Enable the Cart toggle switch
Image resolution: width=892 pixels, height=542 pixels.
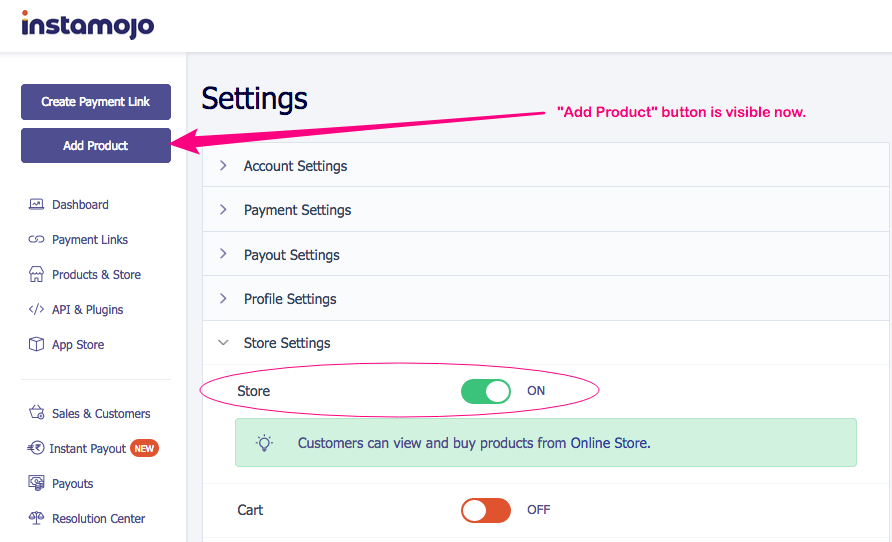tap(486, 510)
